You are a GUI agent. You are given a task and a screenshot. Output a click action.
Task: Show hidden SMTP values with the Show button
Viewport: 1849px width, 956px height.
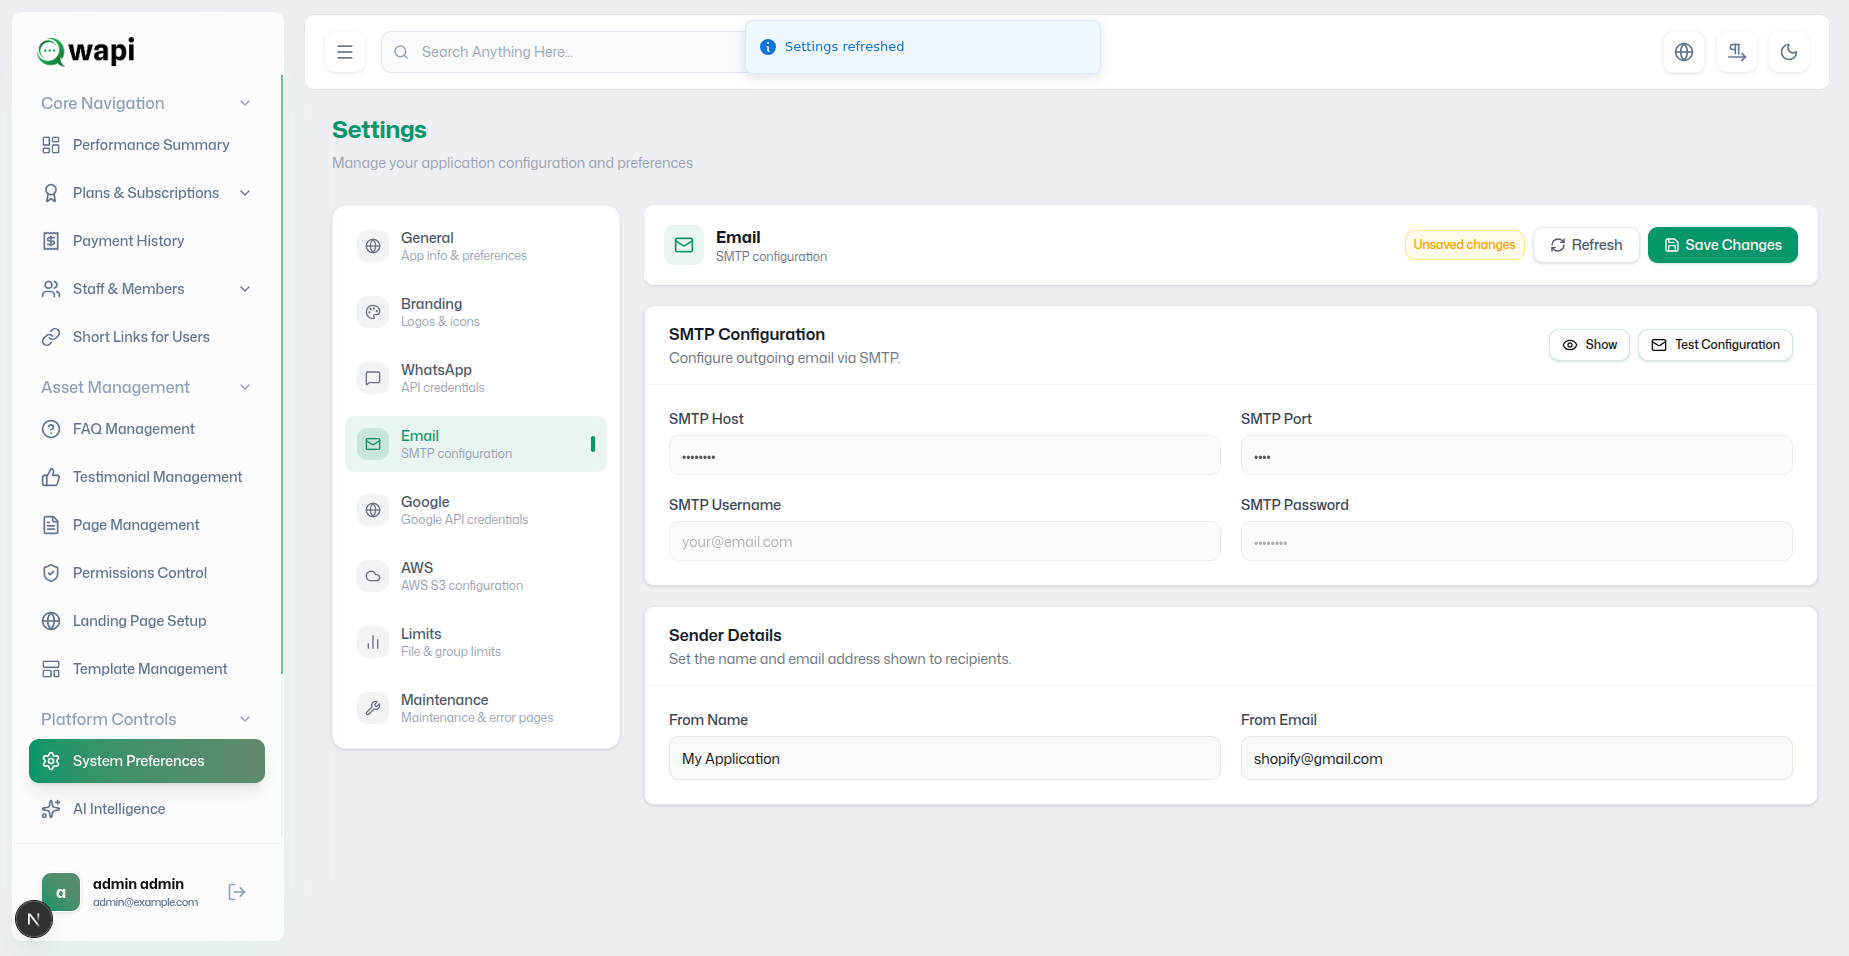point(1590,345)
